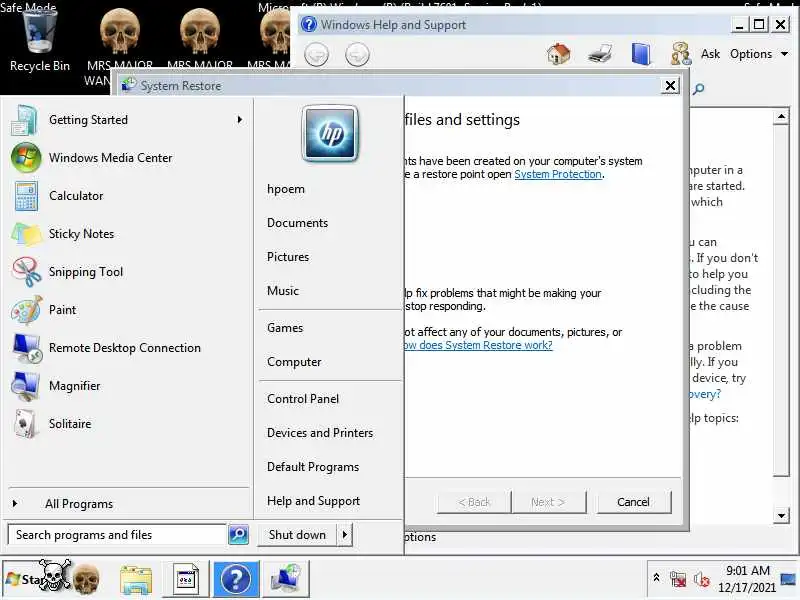Open Paint from Start menu

(128, 310)
